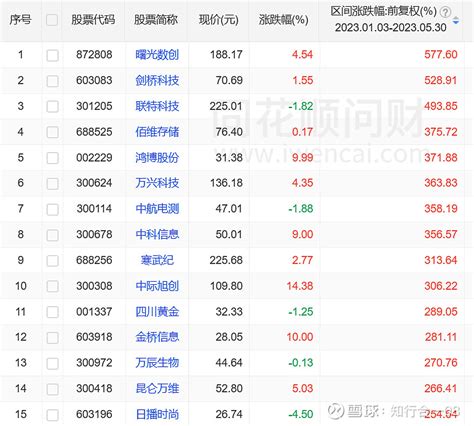Open the 寒武纪 stock link
The height and width of the screenshot is (426, 474).
click(157, 260)
